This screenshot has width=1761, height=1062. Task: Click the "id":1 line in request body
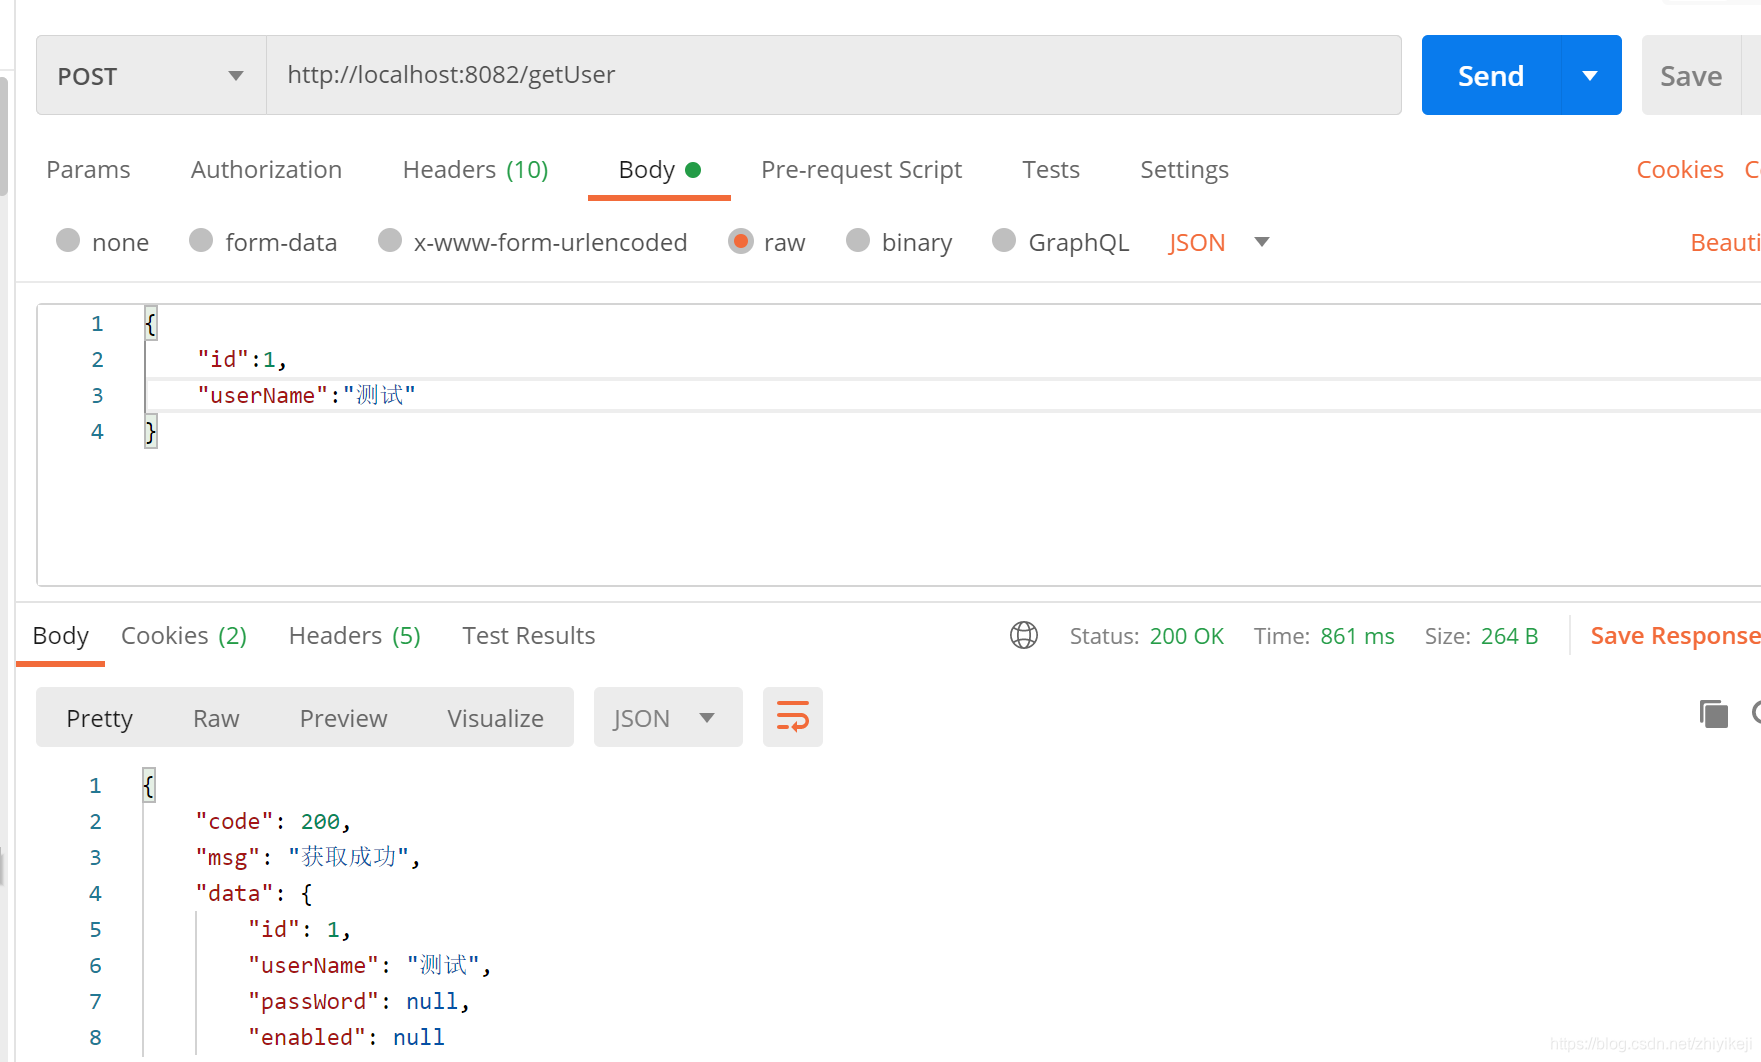coord(242,359)
